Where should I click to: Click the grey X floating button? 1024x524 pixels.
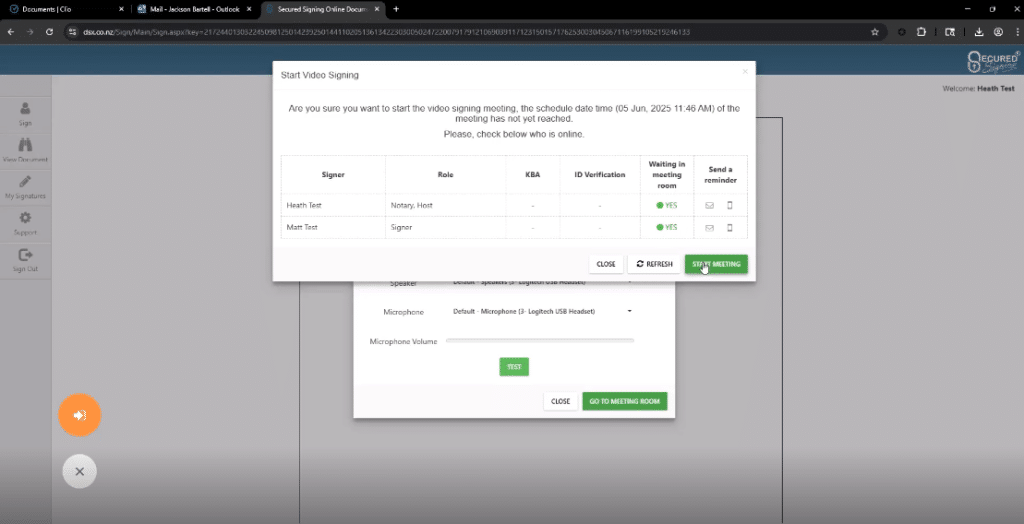80,471
